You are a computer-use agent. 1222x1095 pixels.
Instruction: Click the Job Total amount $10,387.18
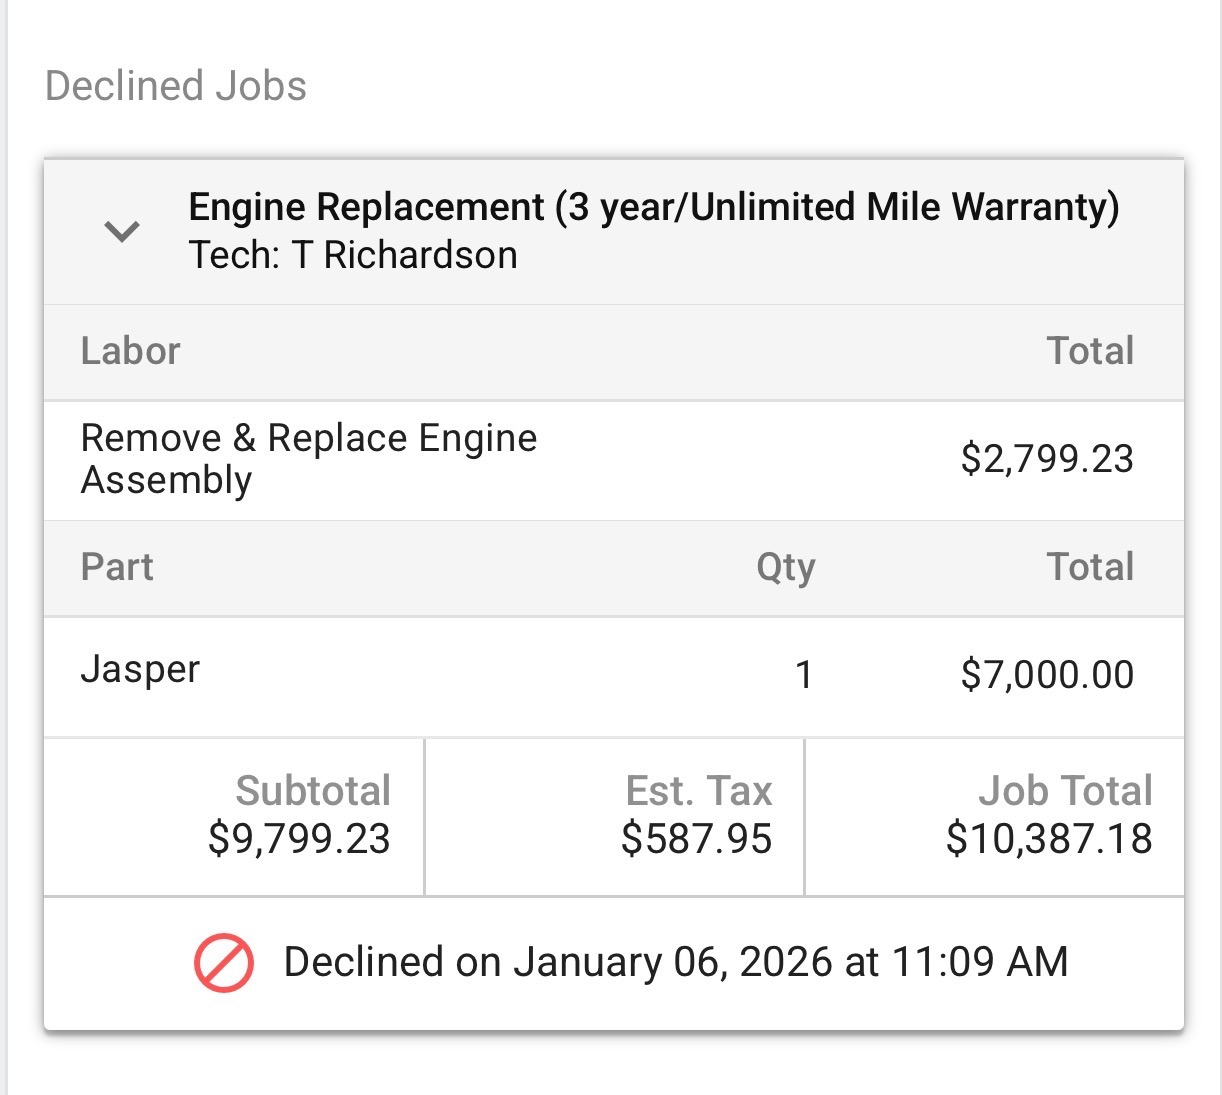pyautogui.click(x=1048, y=839)
